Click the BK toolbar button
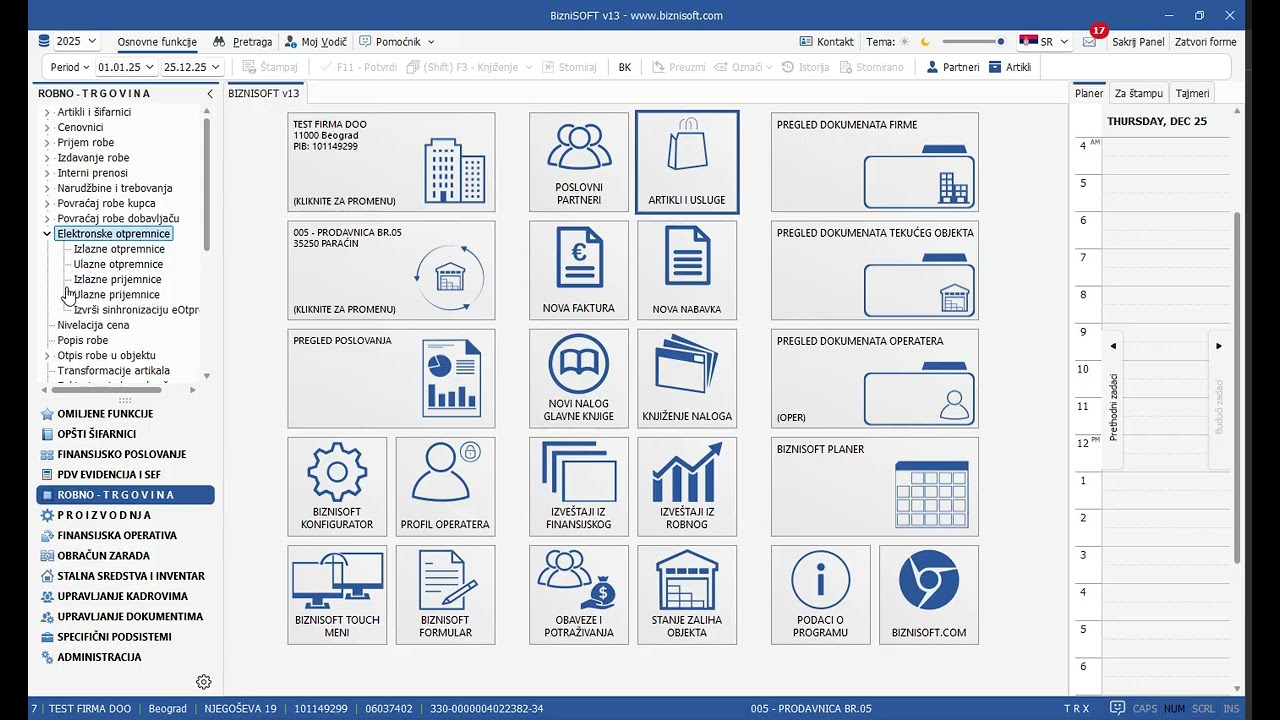The height and width of the screenshot is (720, 1280). pyautogui.click(x=625, y=67)
